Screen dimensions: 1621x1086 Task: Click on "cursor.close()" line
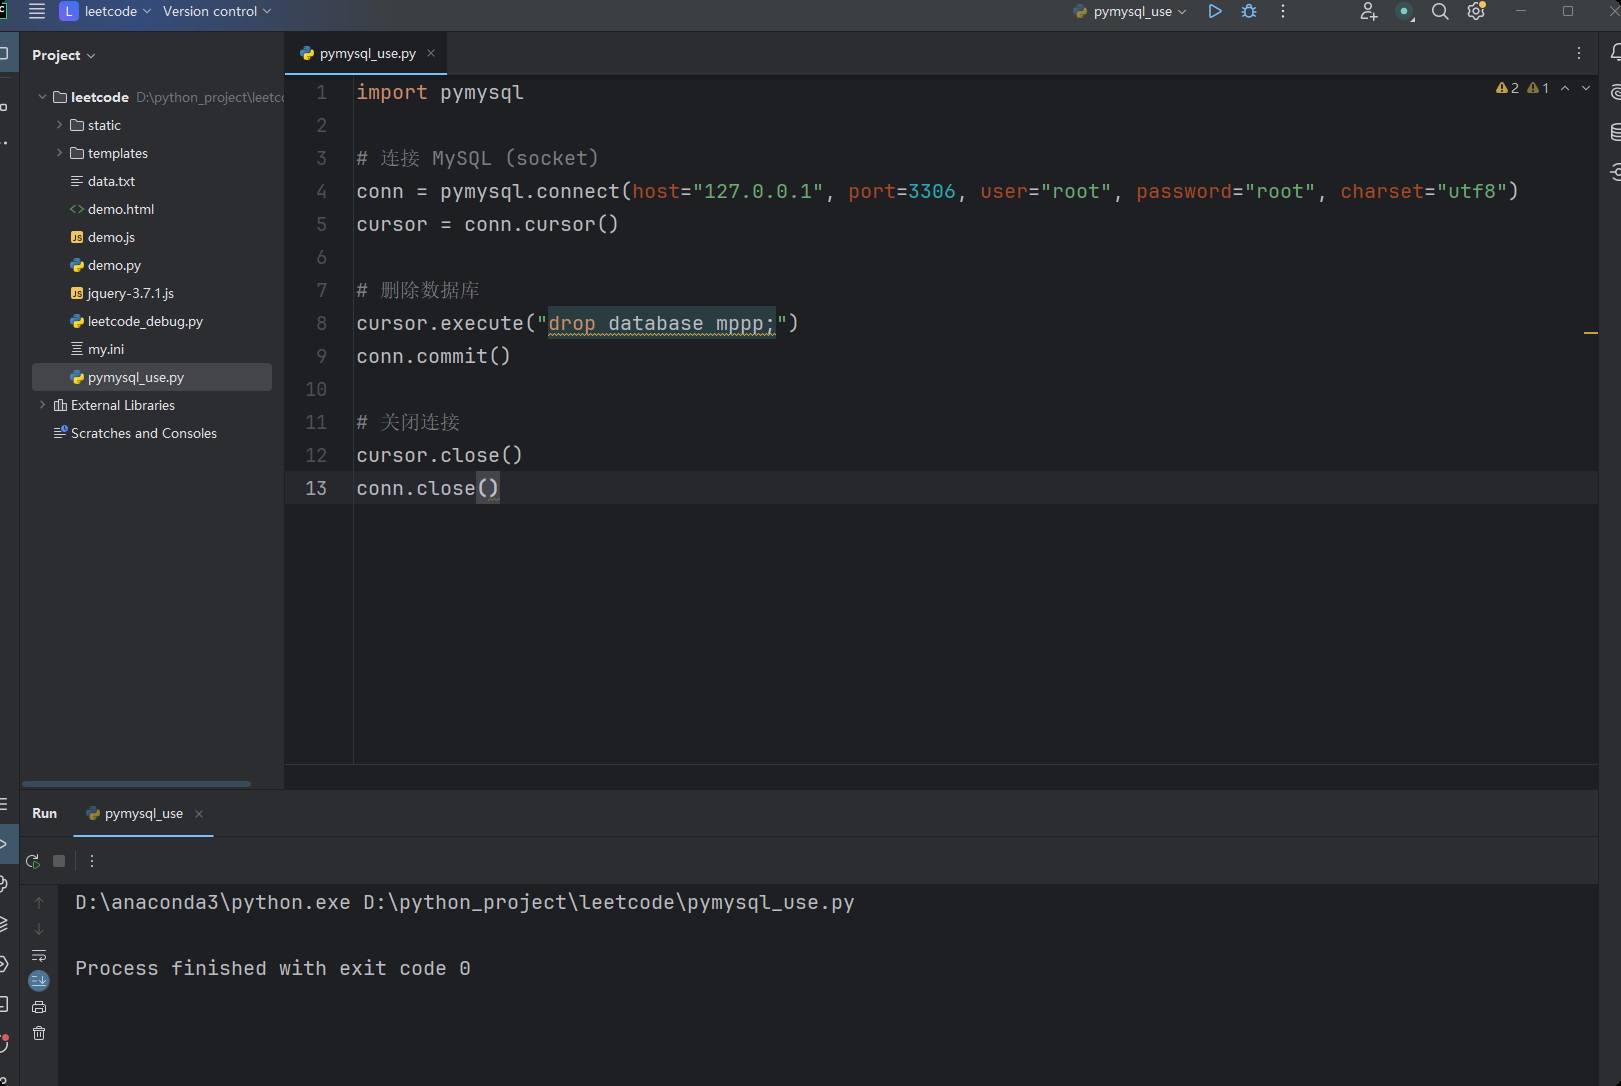(x=439, y=455)
